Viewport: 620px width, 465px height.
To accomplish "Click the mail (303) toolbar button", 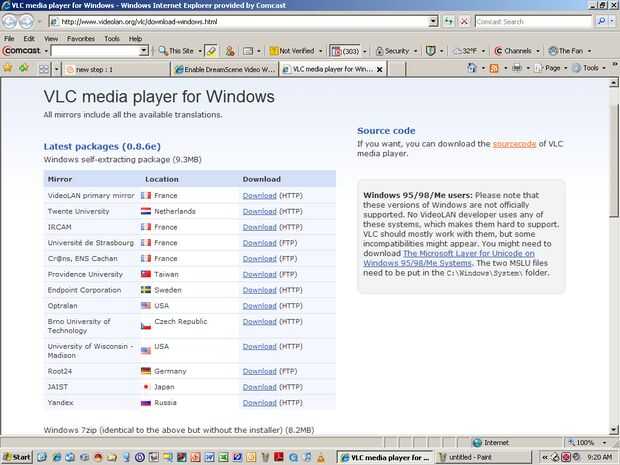I will (345, 51).
